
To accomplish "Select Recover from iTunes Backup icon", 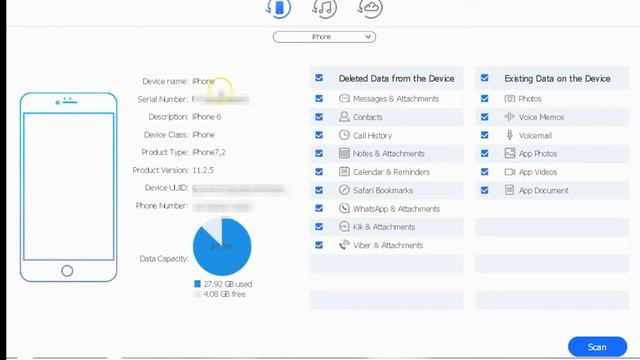I will tap(324, 7).
